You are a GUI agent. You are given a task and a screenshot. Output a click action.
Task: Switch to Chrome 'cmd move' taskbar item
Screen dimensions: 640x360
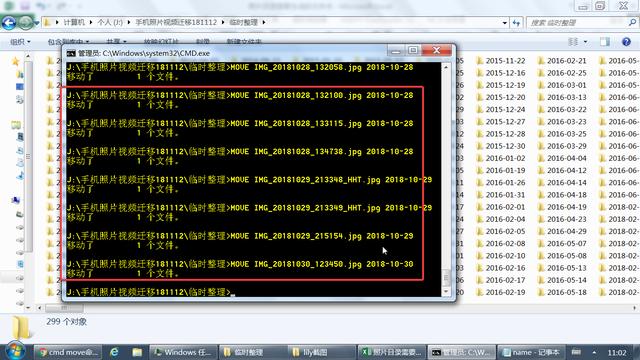(x=68, y=352)
